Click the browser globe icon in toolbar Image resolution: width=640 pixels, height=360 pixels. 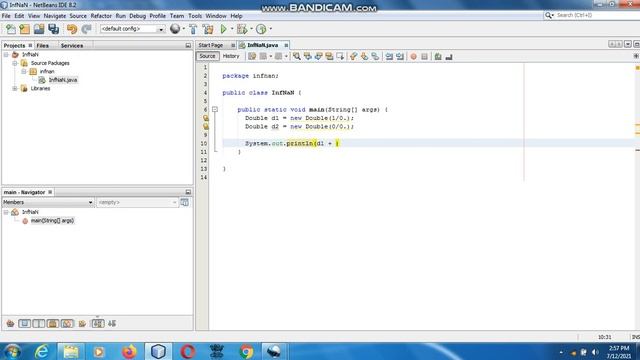[175, 29]
